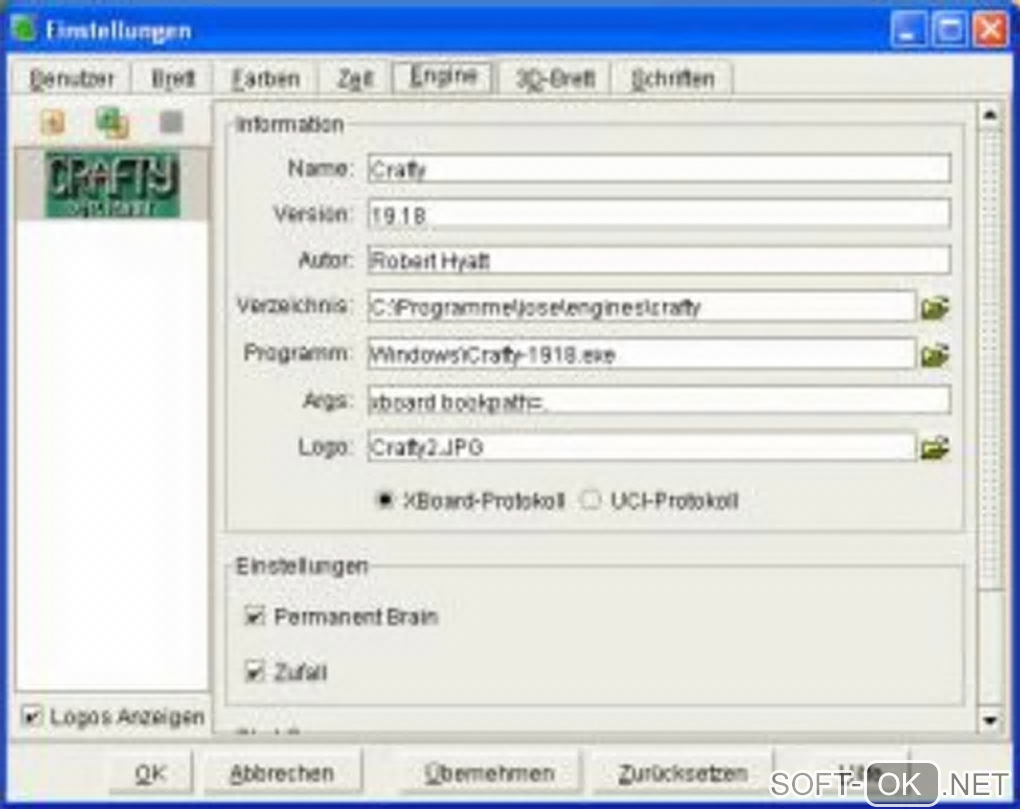Toggle the Logos Anzeigen checkbox
Viewport: 1020px width, 809px height.
pos(31,717)
